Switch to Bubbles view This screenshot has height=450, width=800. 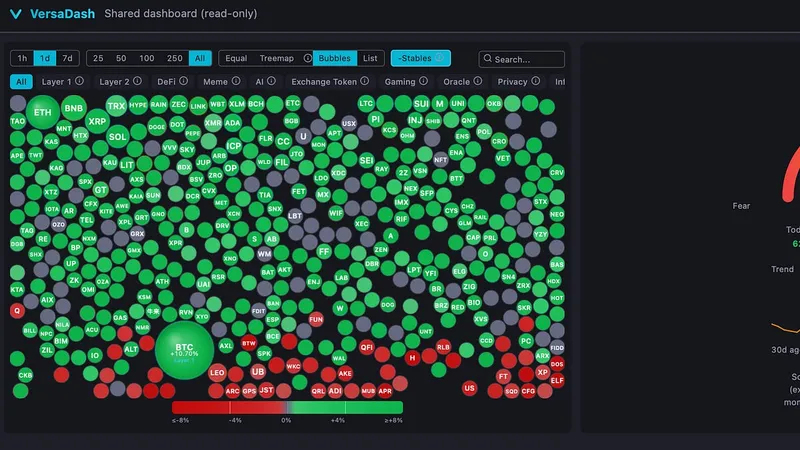[335, 58]
